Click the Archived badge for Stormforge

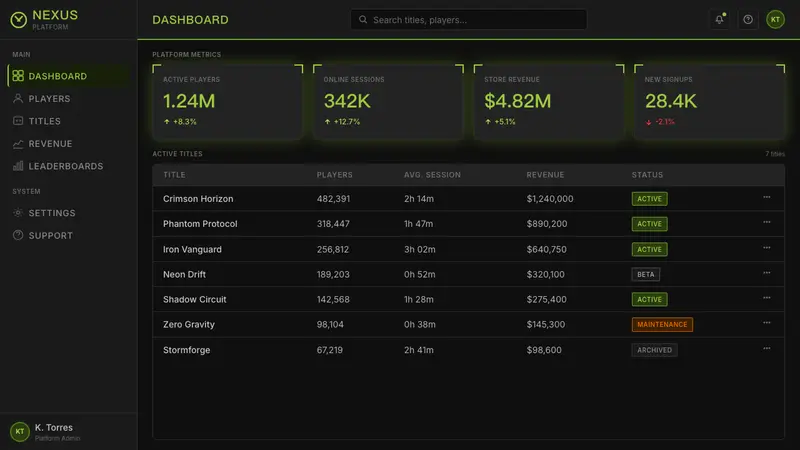(x=654, y=350)
